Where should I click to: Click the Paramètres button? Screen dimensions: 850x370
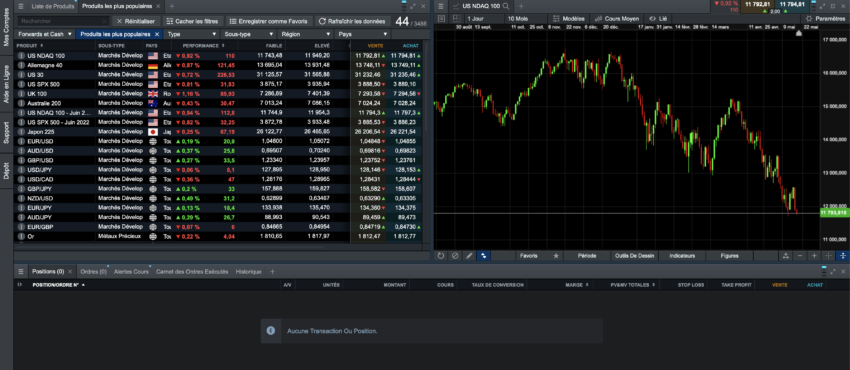(x=824, y=19)
